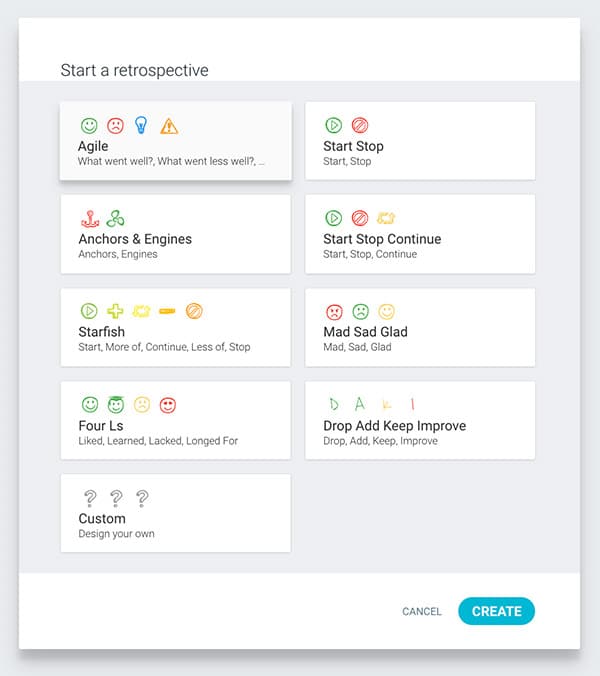Pick the Anchors & Engines template
Screen dimensions: 600x676
(175, 234)
